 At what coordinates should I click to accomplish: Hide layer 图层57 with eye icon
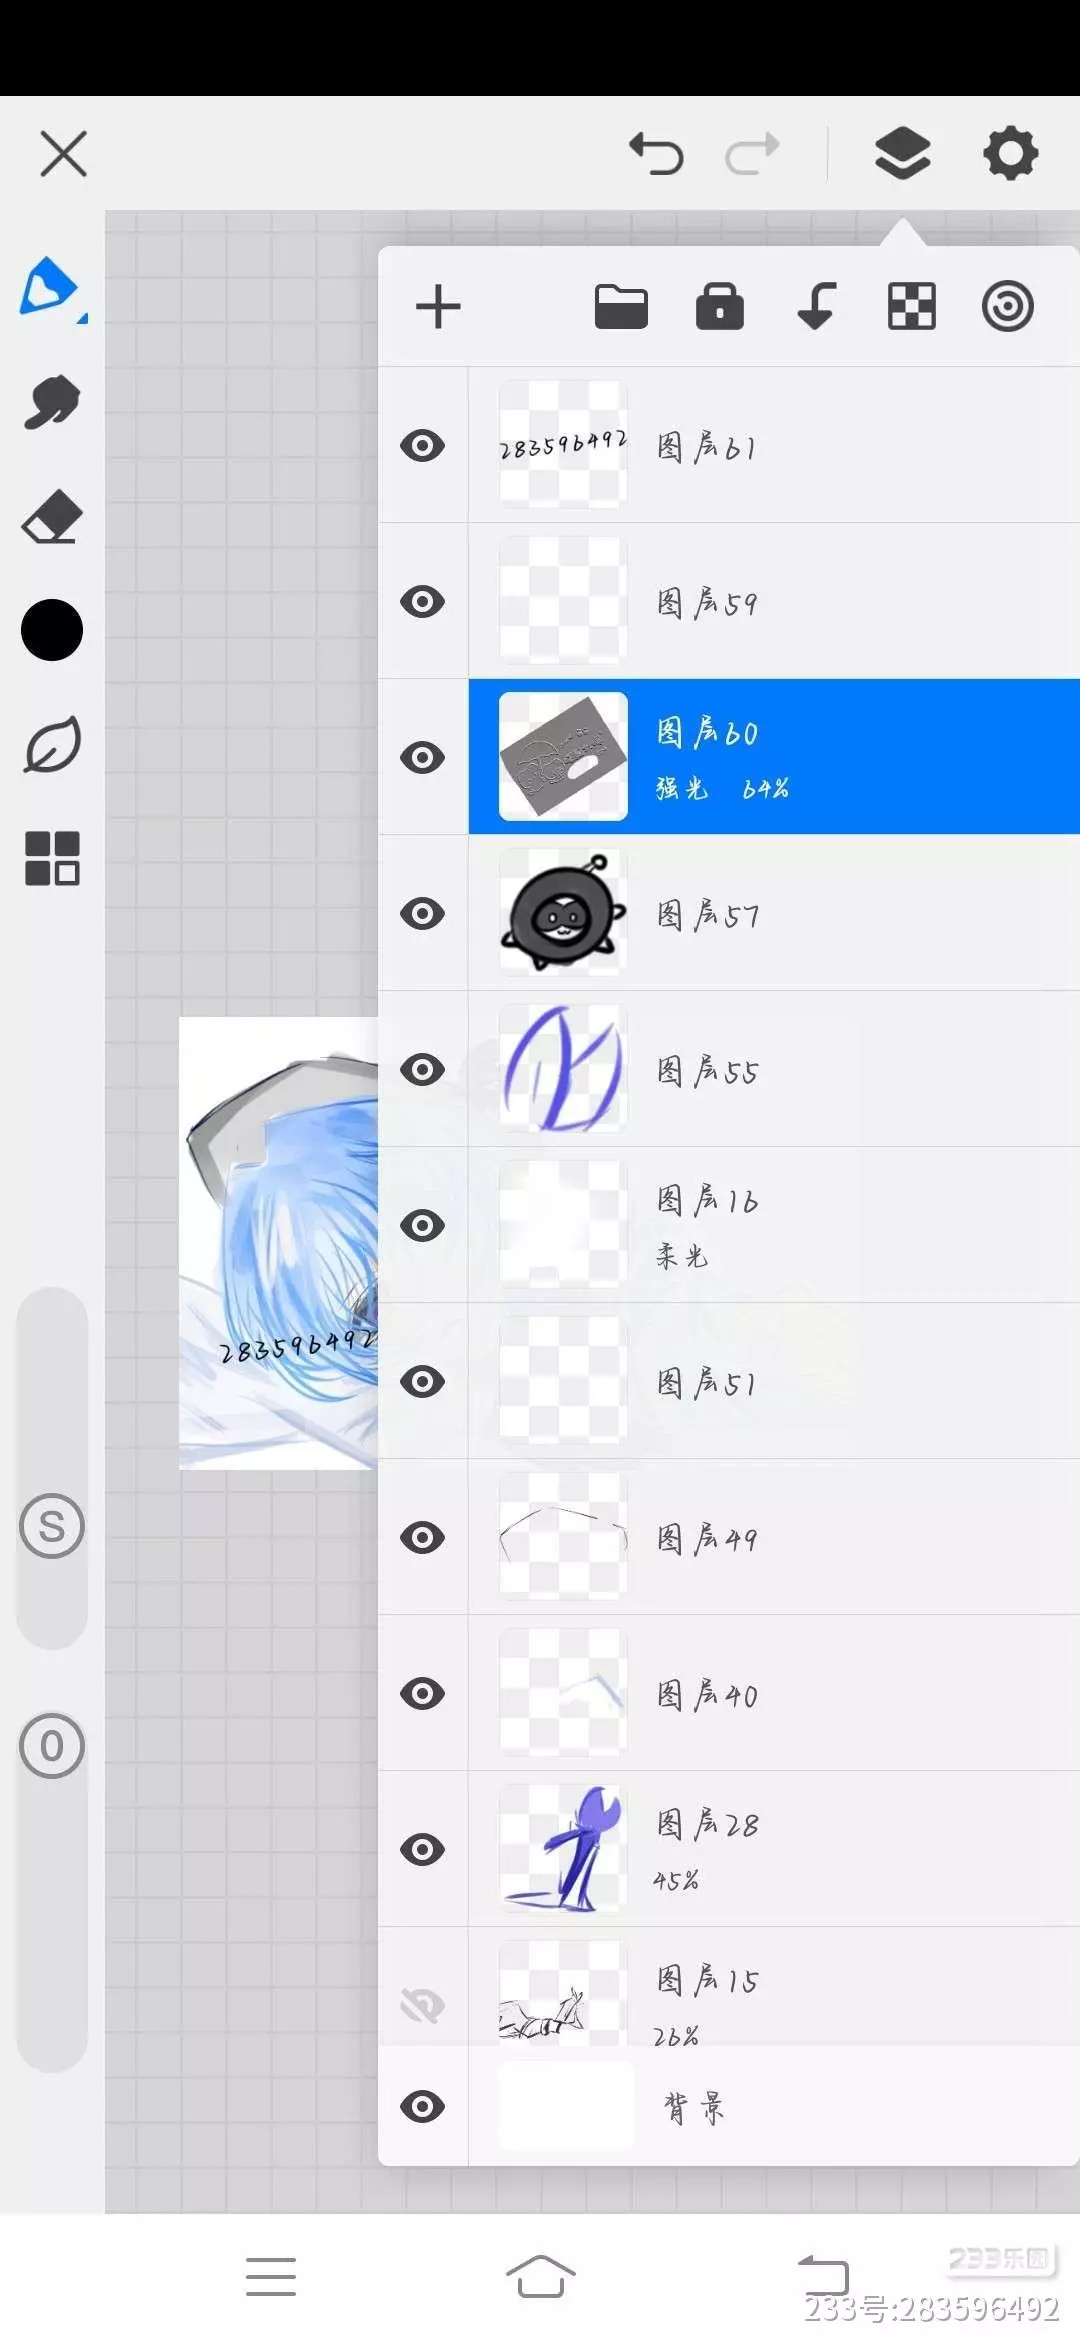[422, 913]
